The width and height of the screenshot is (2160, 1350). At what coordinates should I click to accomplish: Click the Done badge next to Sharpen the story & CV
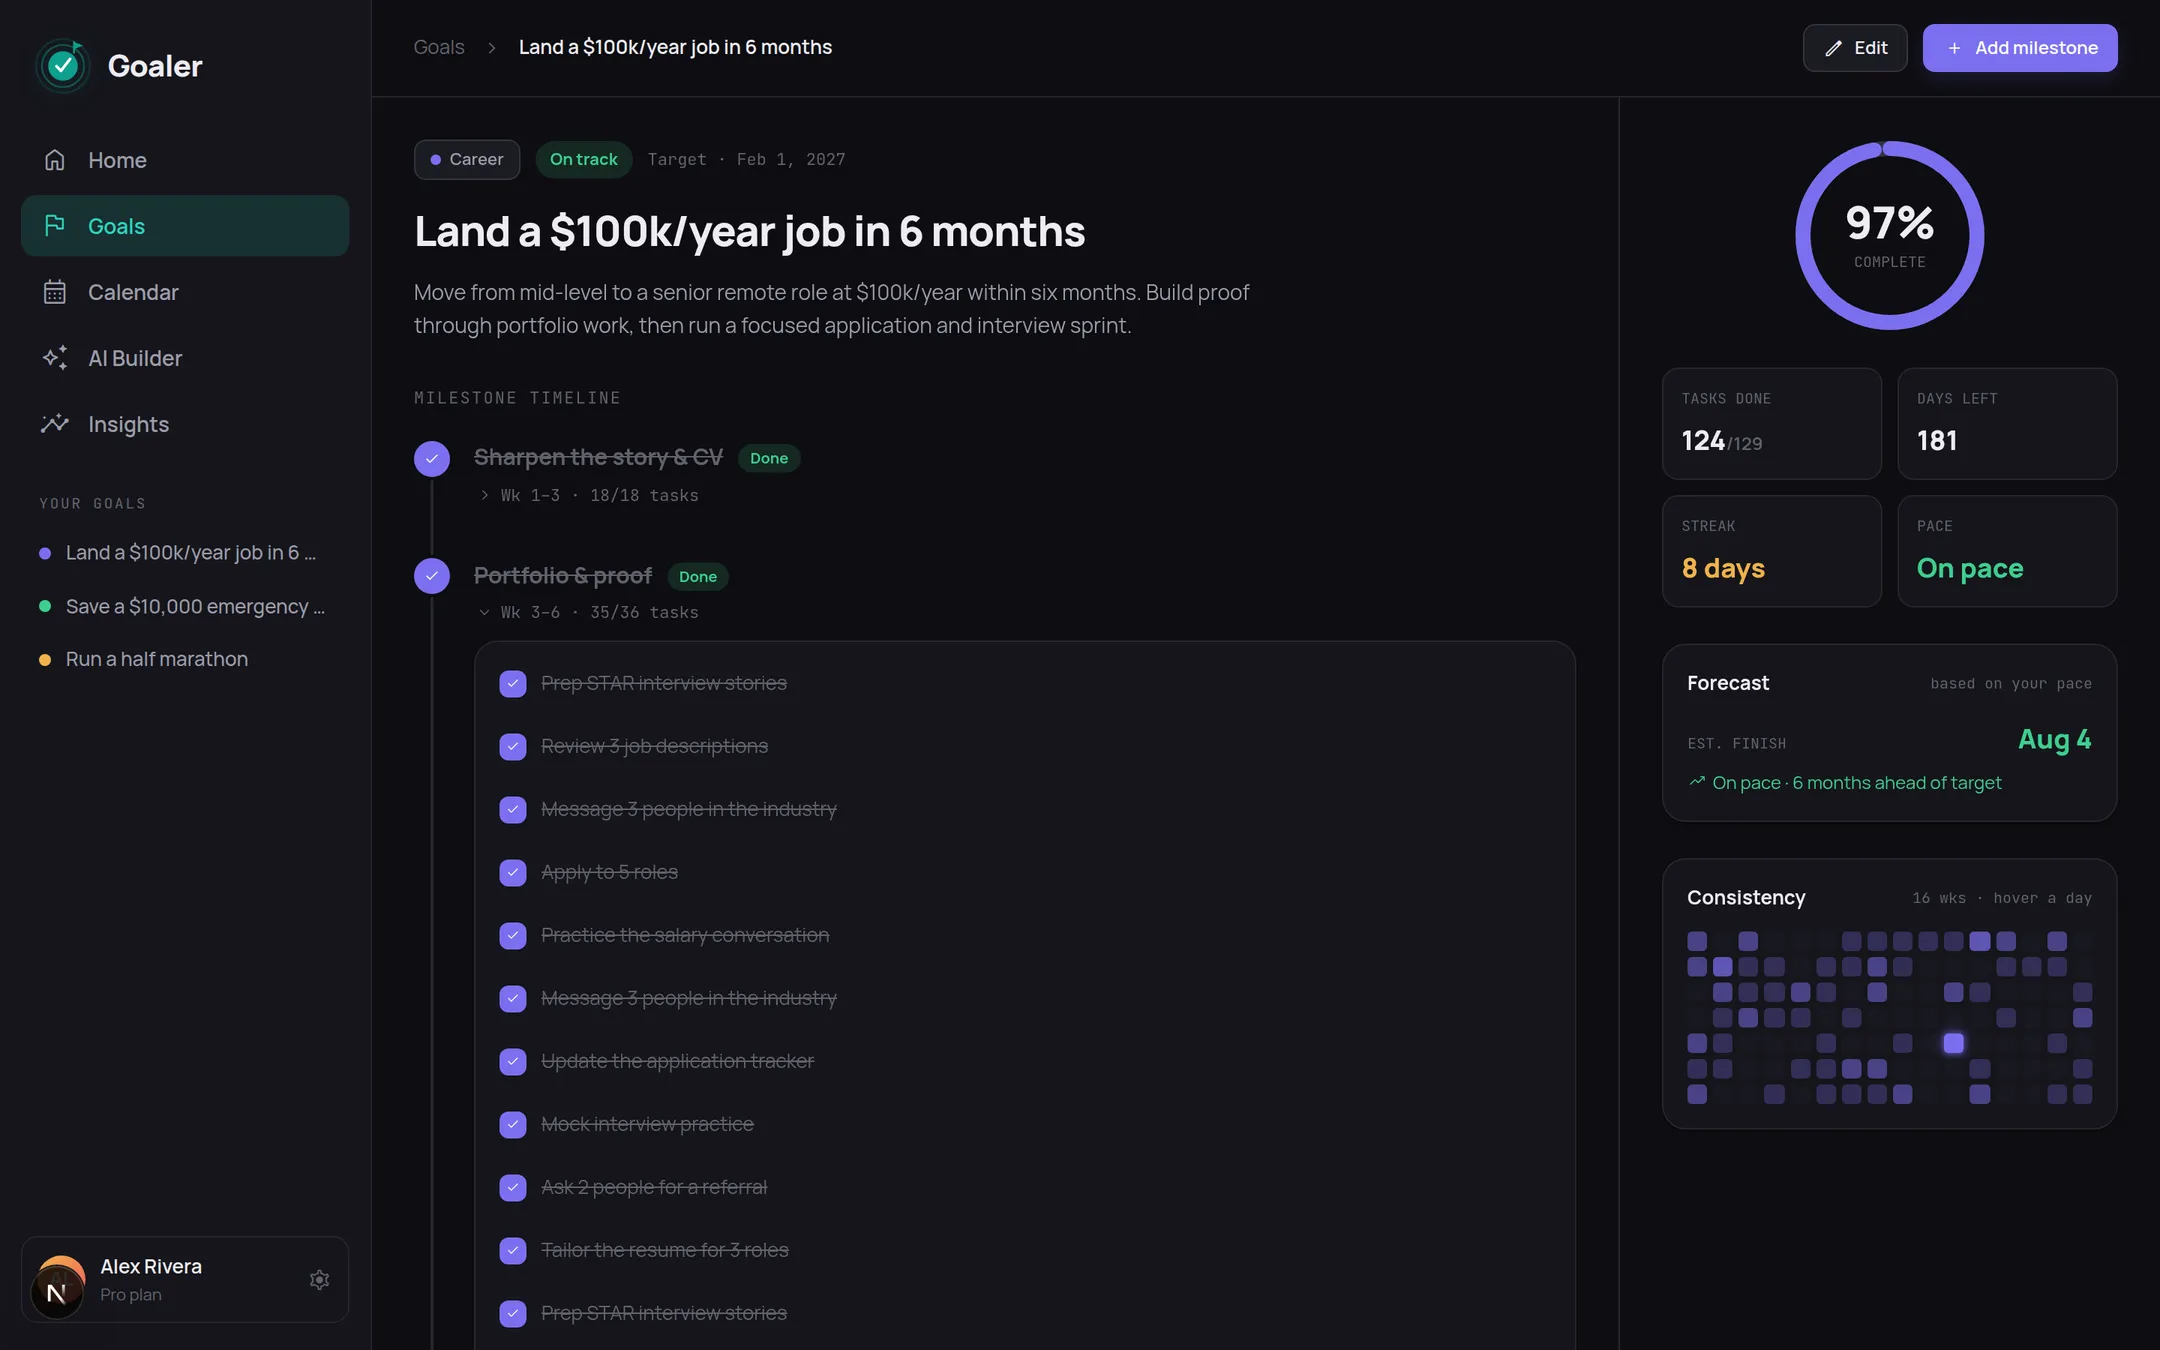pyautogui.click(x=769, y=459)
